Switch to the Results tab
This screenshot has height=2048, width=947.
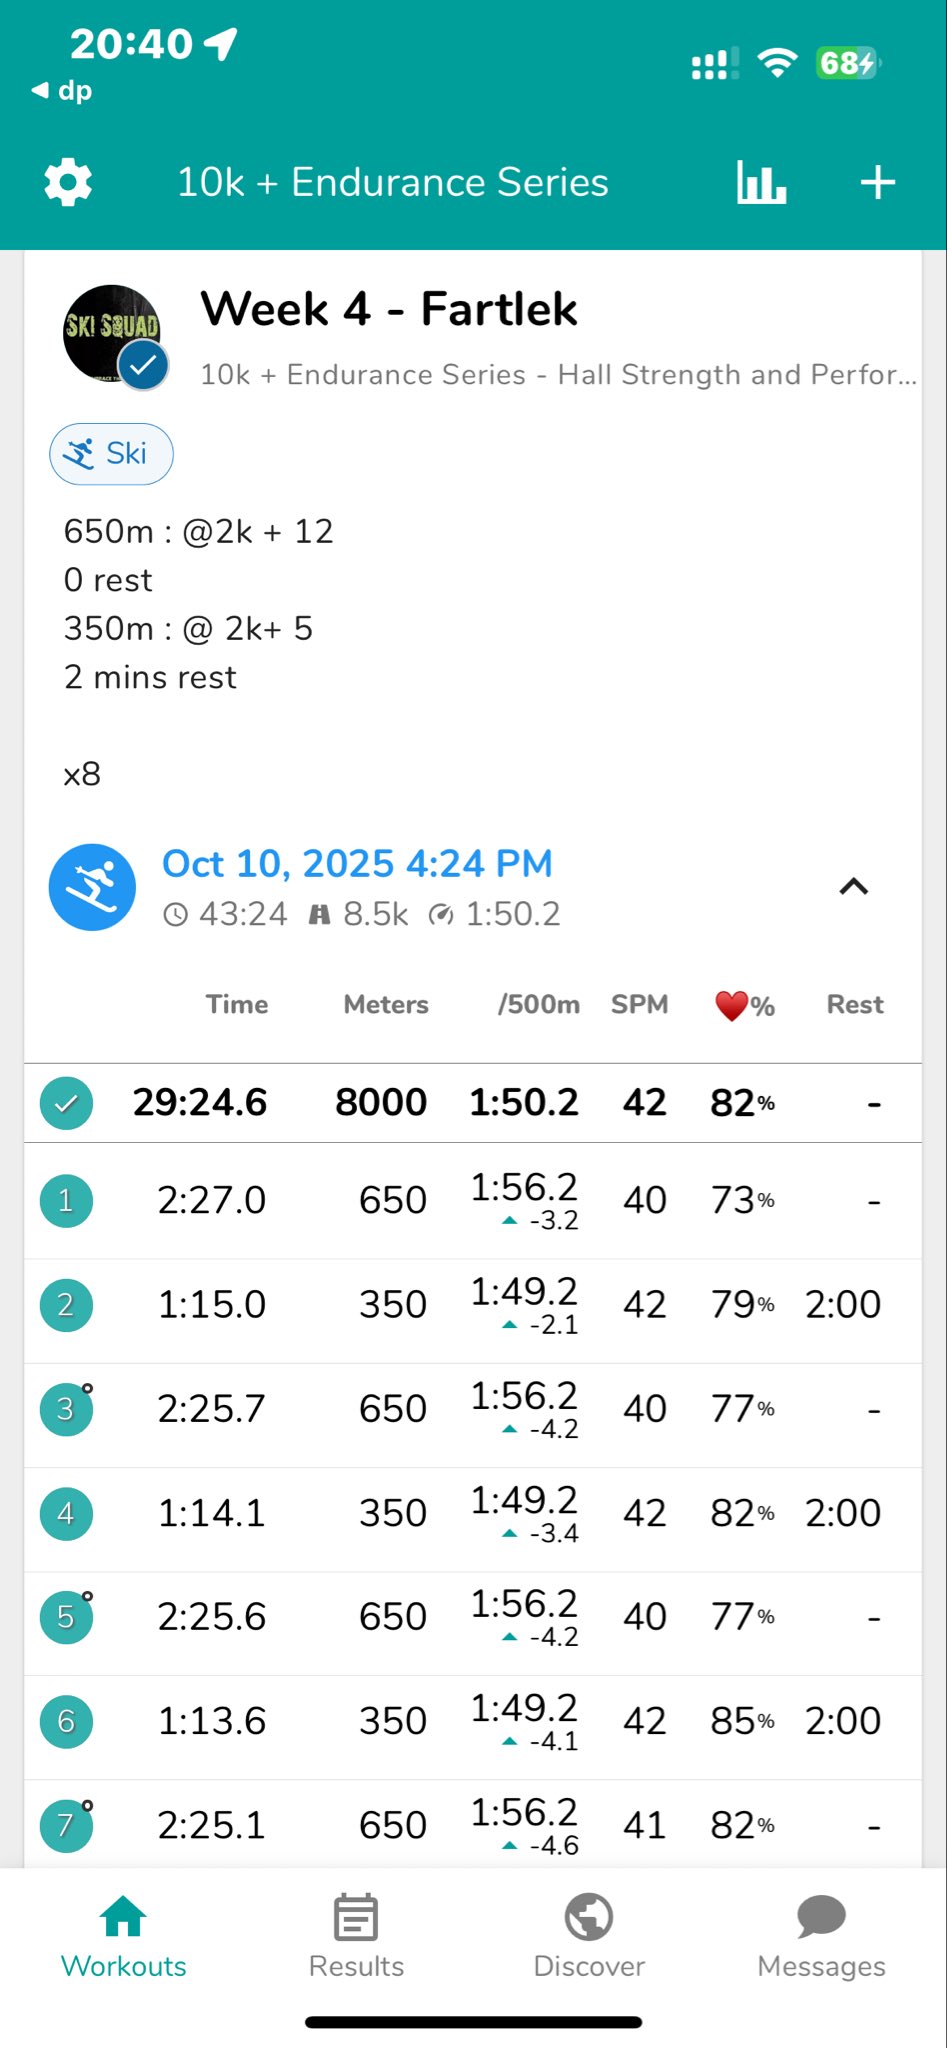pos(356,1938)
